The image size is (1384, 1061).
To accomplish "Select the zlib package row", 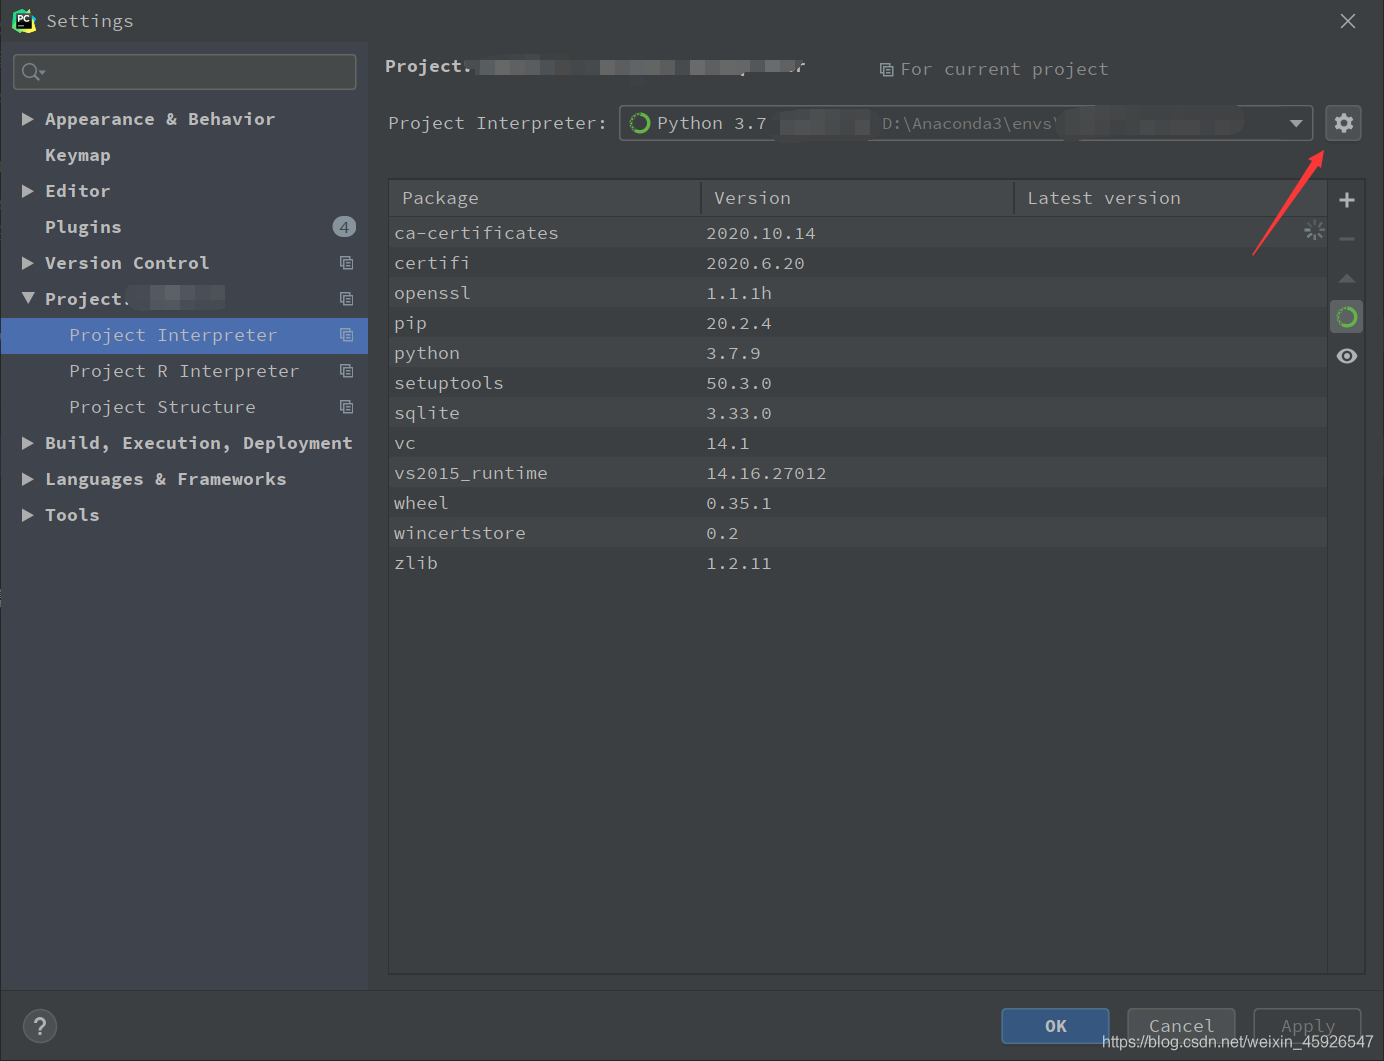I will click(858, 563).
